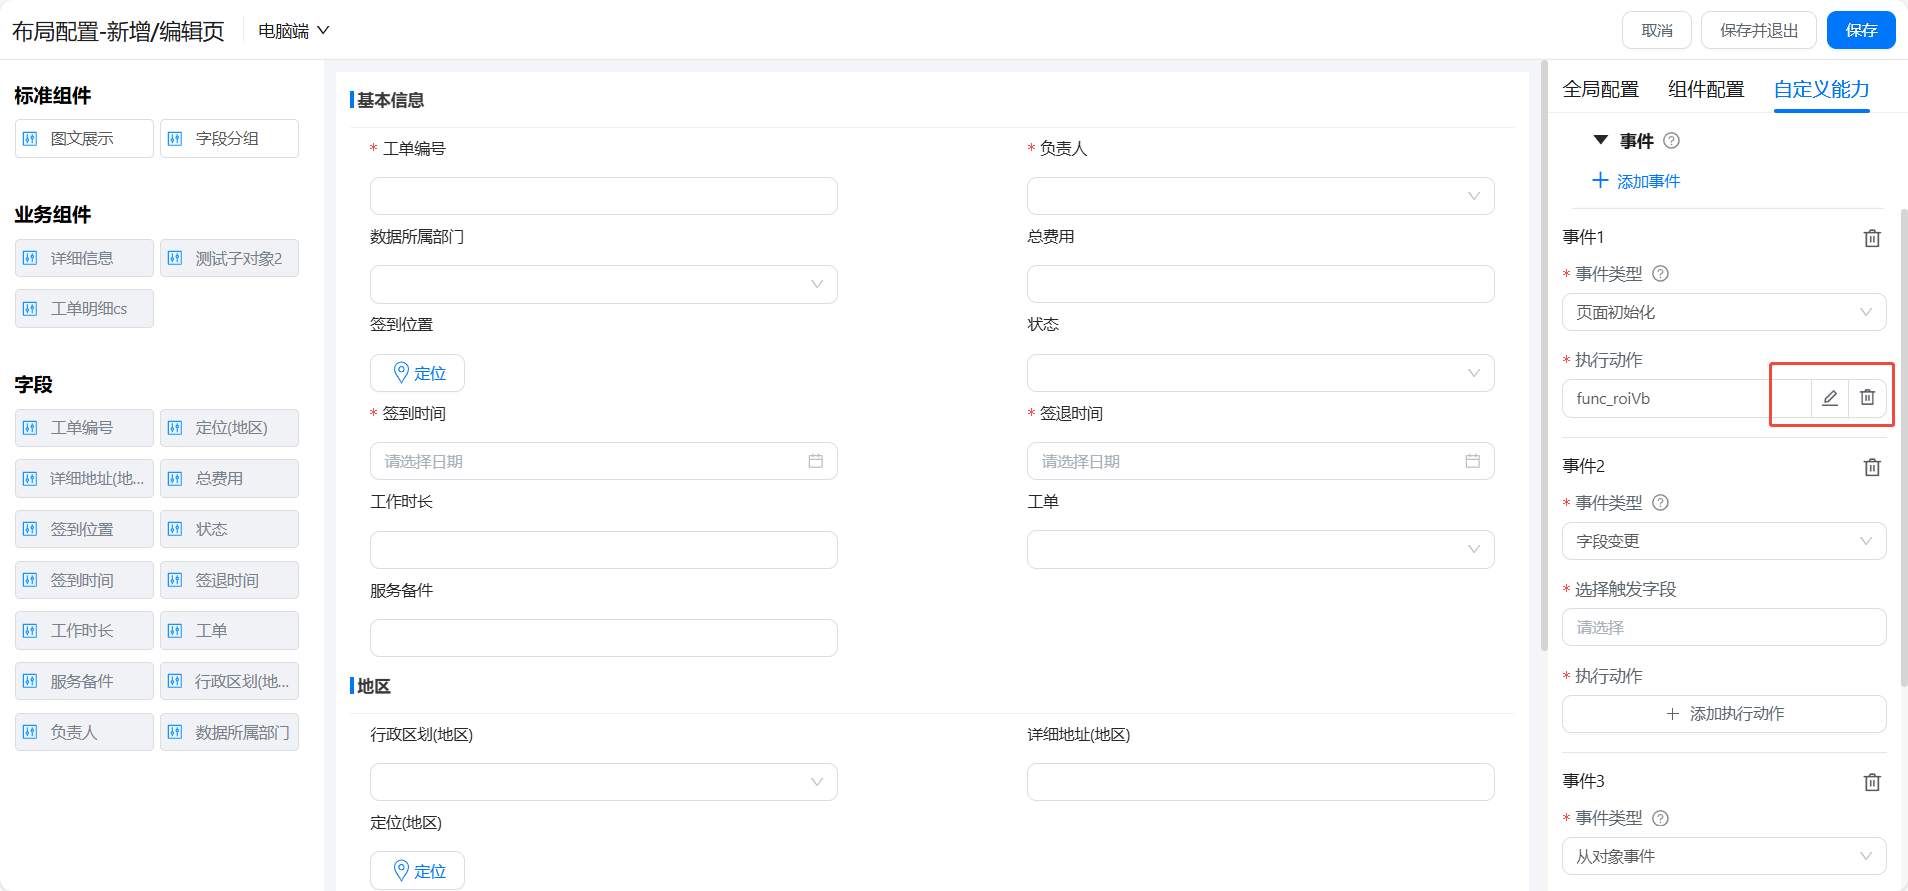Image resolution: width=1908 pixels, height=891 pixels.
Task: Click the calendar icon in 签到时间 field
Action: click(x=816, y=461)
